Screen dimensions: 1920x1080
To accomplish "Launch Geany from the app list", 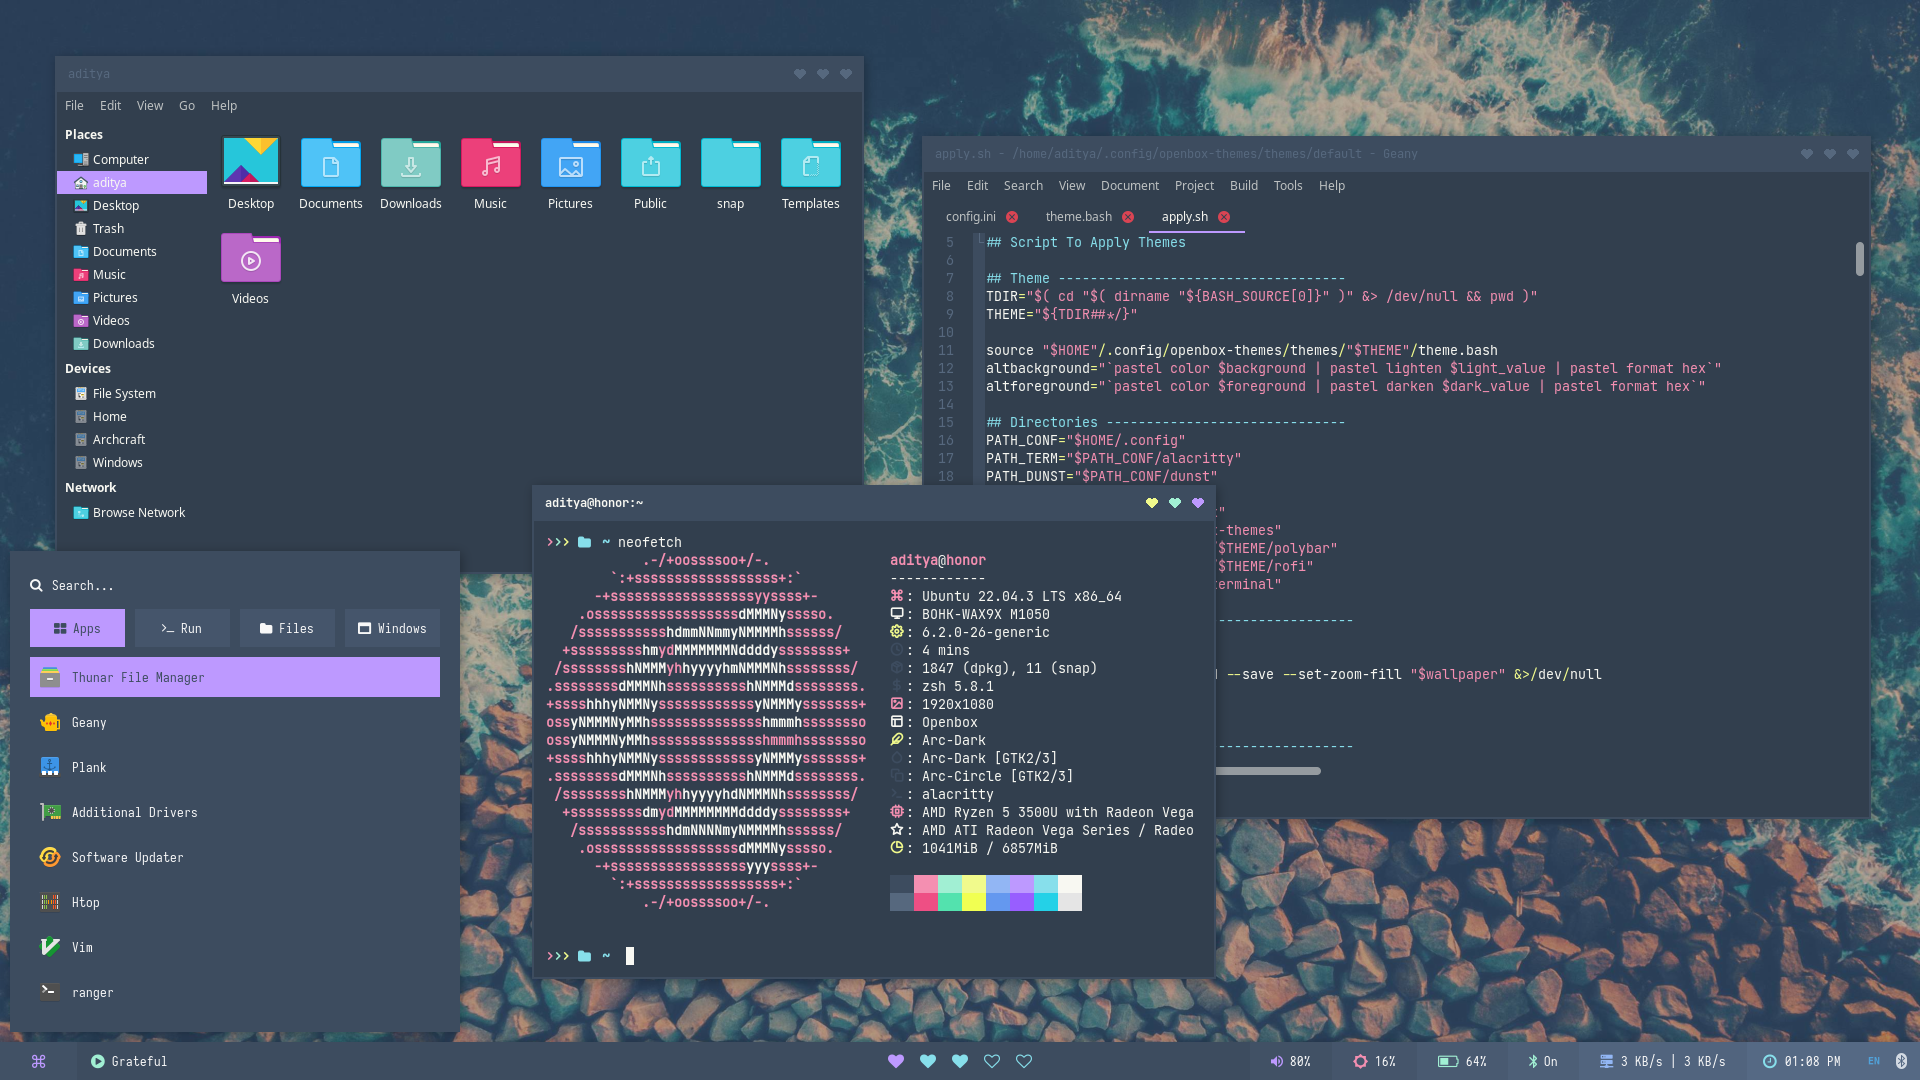I will click(89, 722).
